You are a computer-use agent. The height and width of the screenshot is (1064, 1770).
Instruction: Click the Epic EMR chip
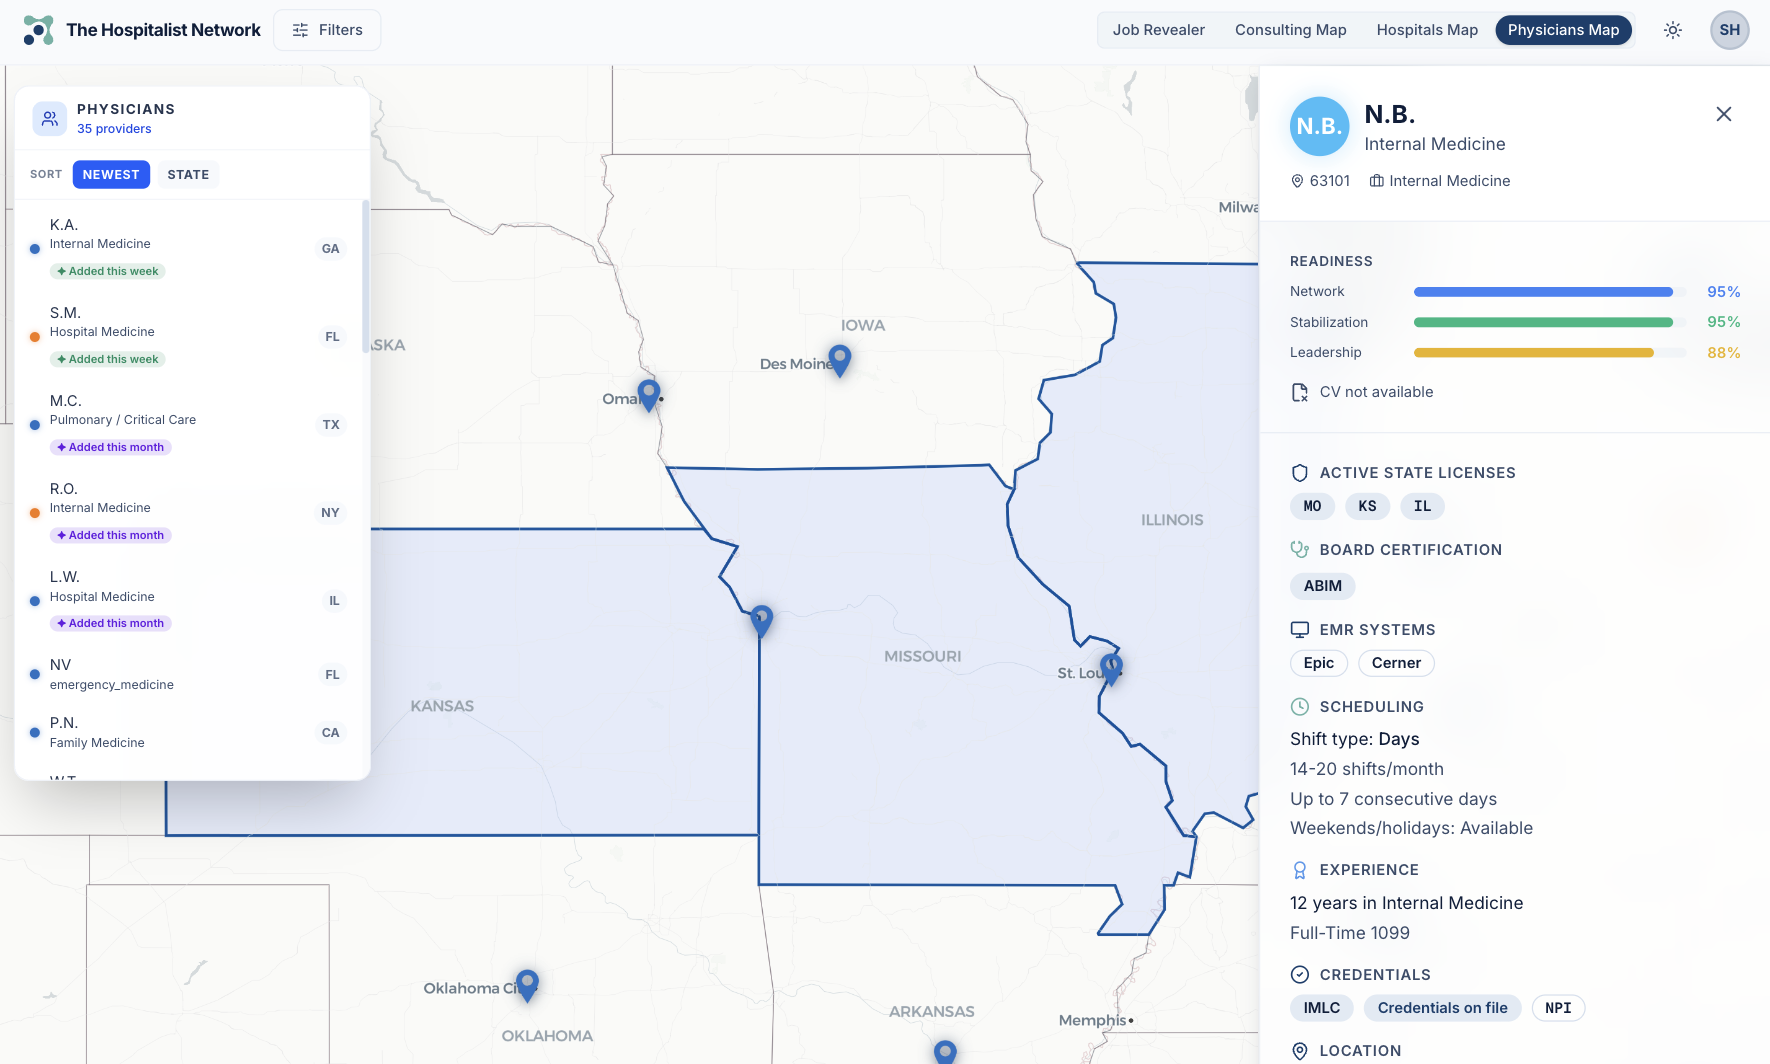(x=1319, y=663)
